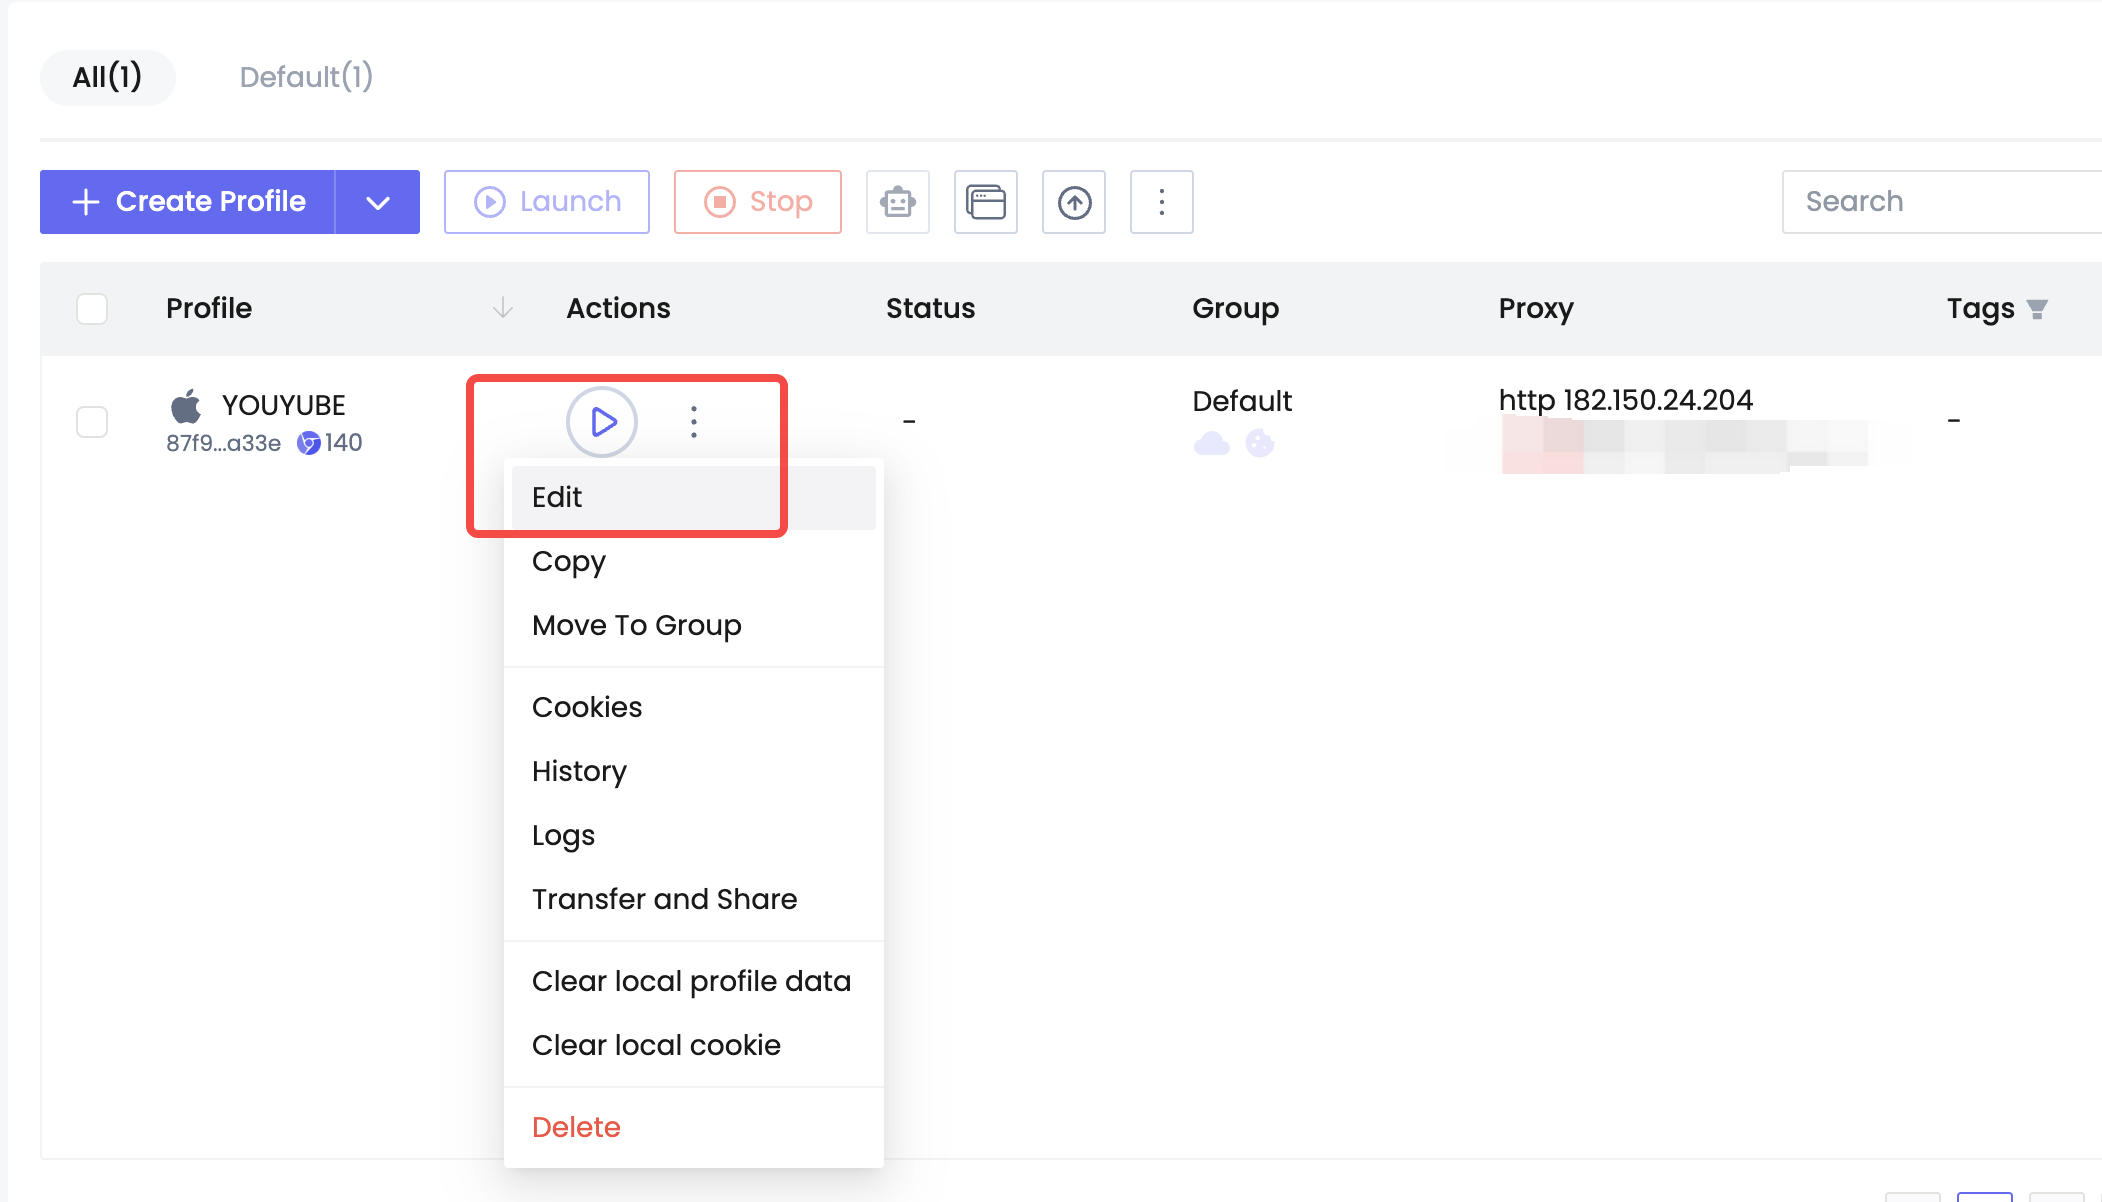Toggle the Profile column sort arrow

point(502,308)
